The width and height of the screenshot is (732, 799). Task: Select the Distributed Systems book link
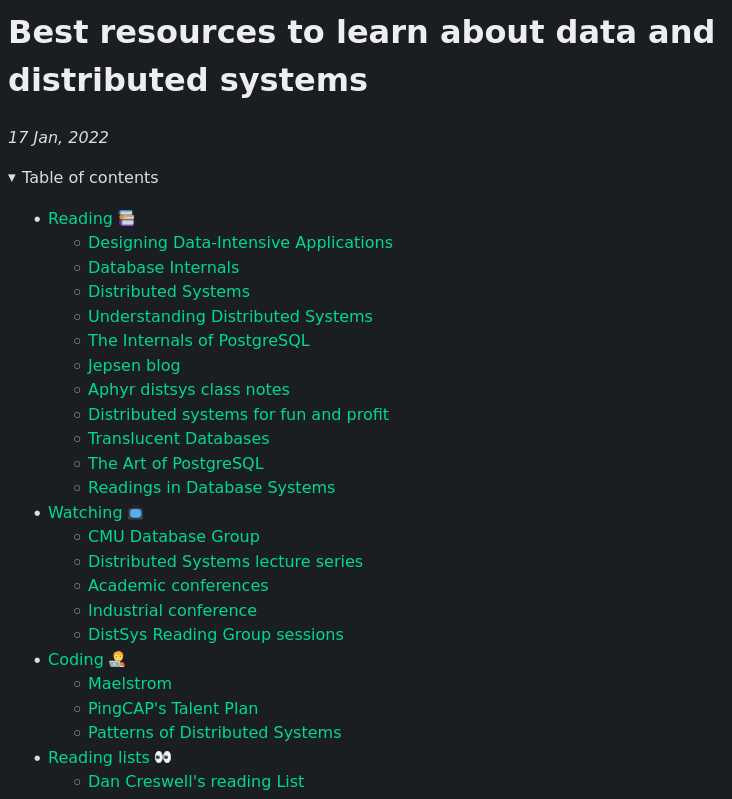coord(169,291)
